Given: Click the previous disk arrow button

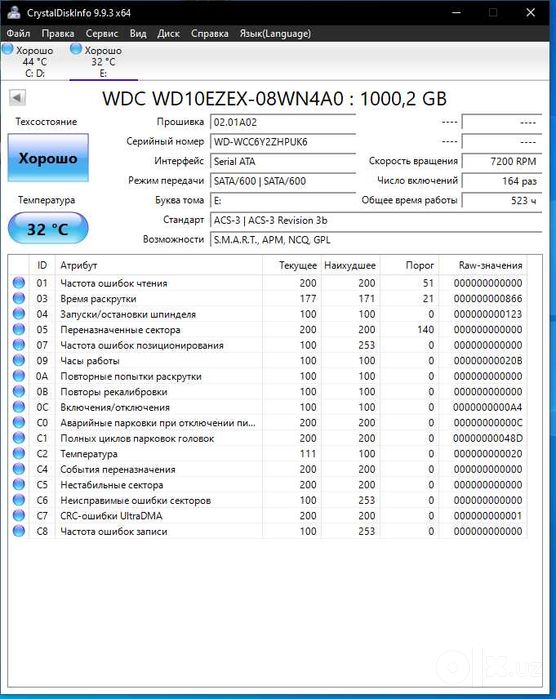Looking at the screenshot, I should click(17, 98).
